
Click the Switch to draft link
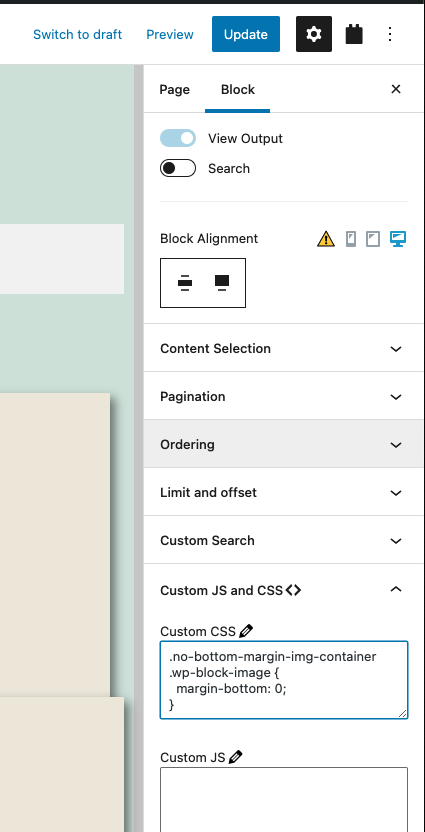tap(77, 34)
